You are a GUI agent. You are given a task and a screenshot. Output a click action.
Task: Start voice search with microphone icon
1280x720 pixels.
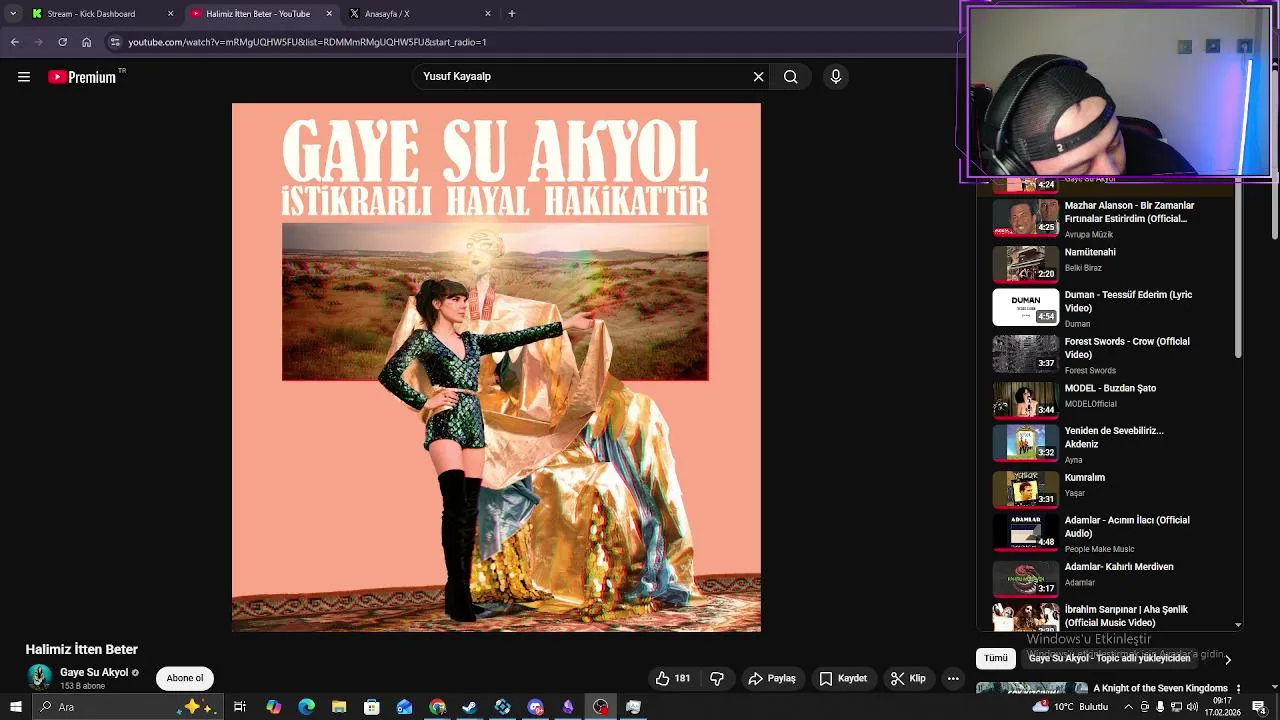coord(836,77)
